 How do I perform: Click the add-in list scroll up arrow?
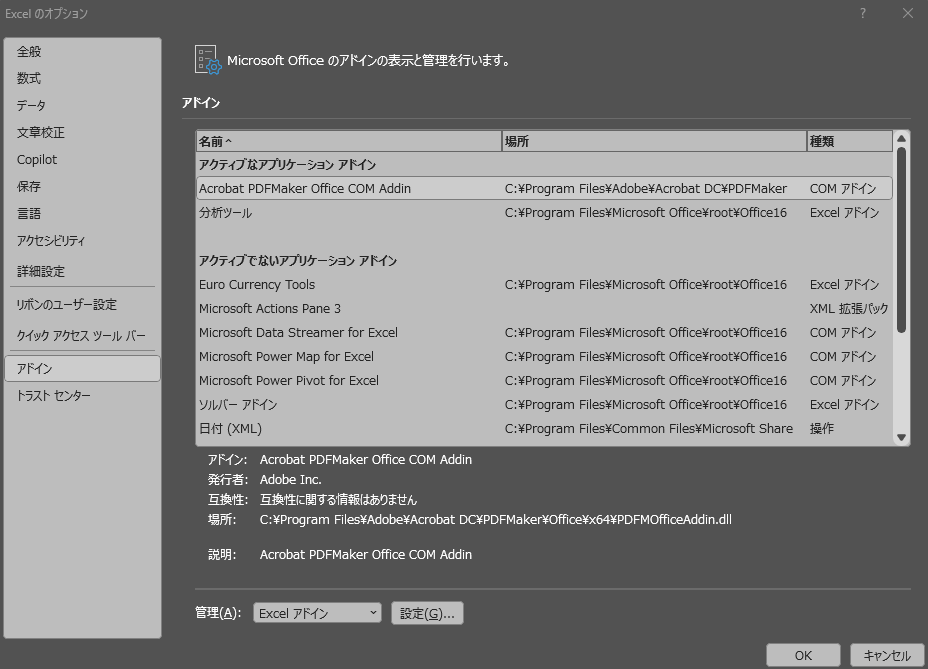click(x=901, y=139)
